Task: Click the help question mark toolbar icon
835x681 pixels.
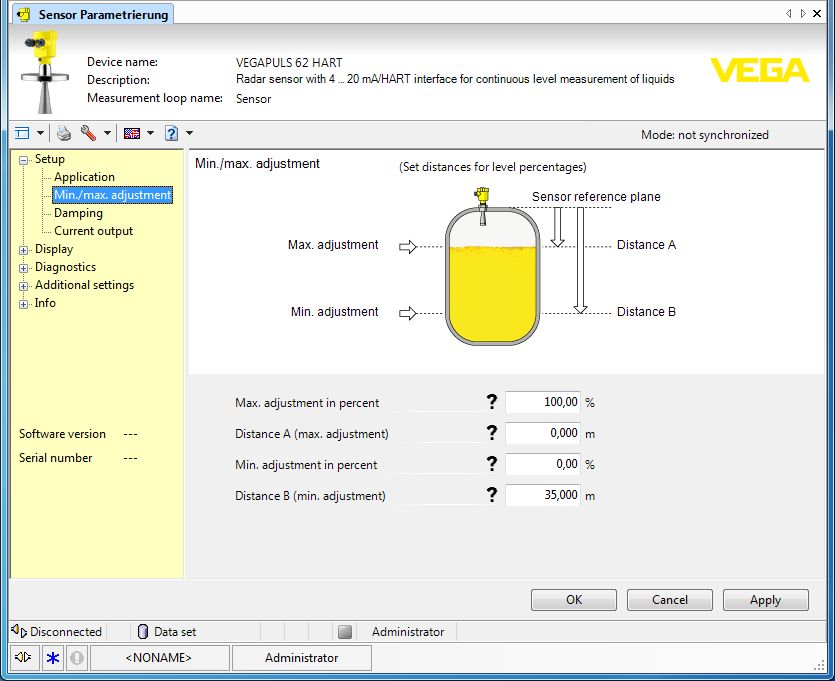Action: coord(171,133)
